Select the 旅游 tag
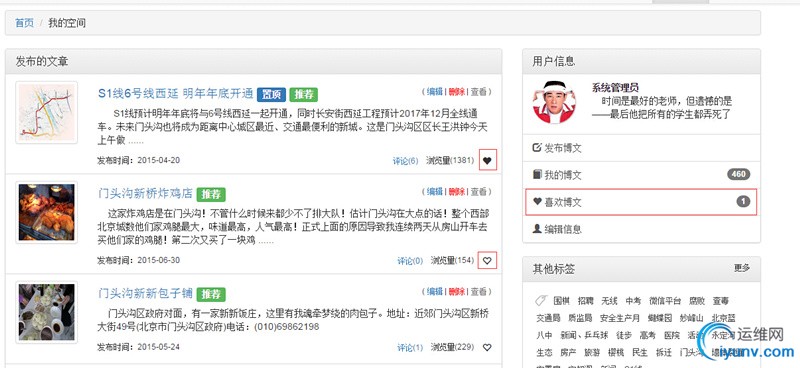 point(592,353)
